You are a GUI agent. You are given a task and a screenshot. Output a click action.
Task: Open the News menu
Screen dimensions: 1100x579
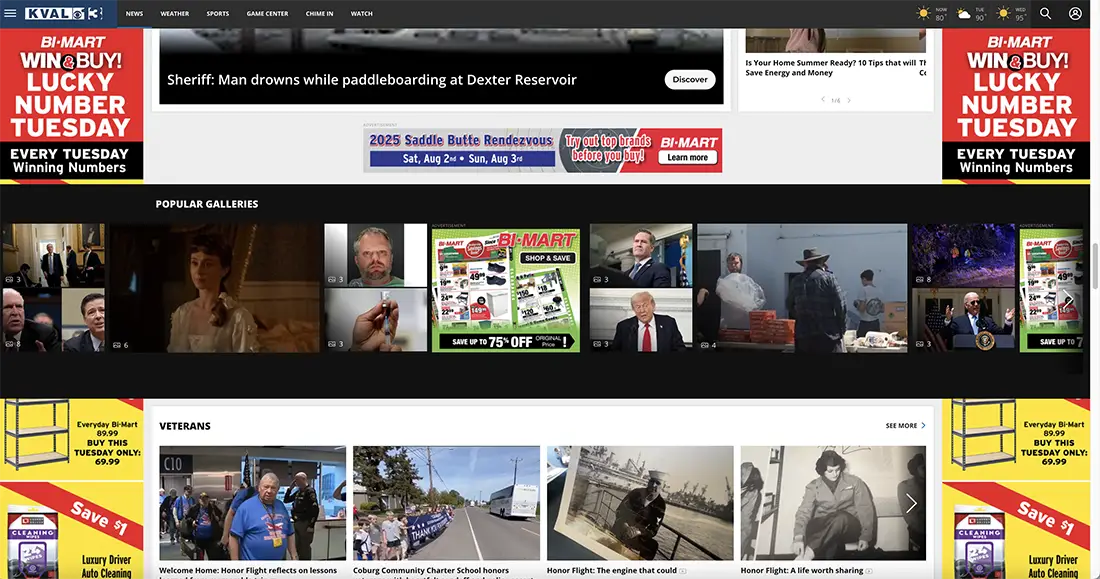point(134,13)
